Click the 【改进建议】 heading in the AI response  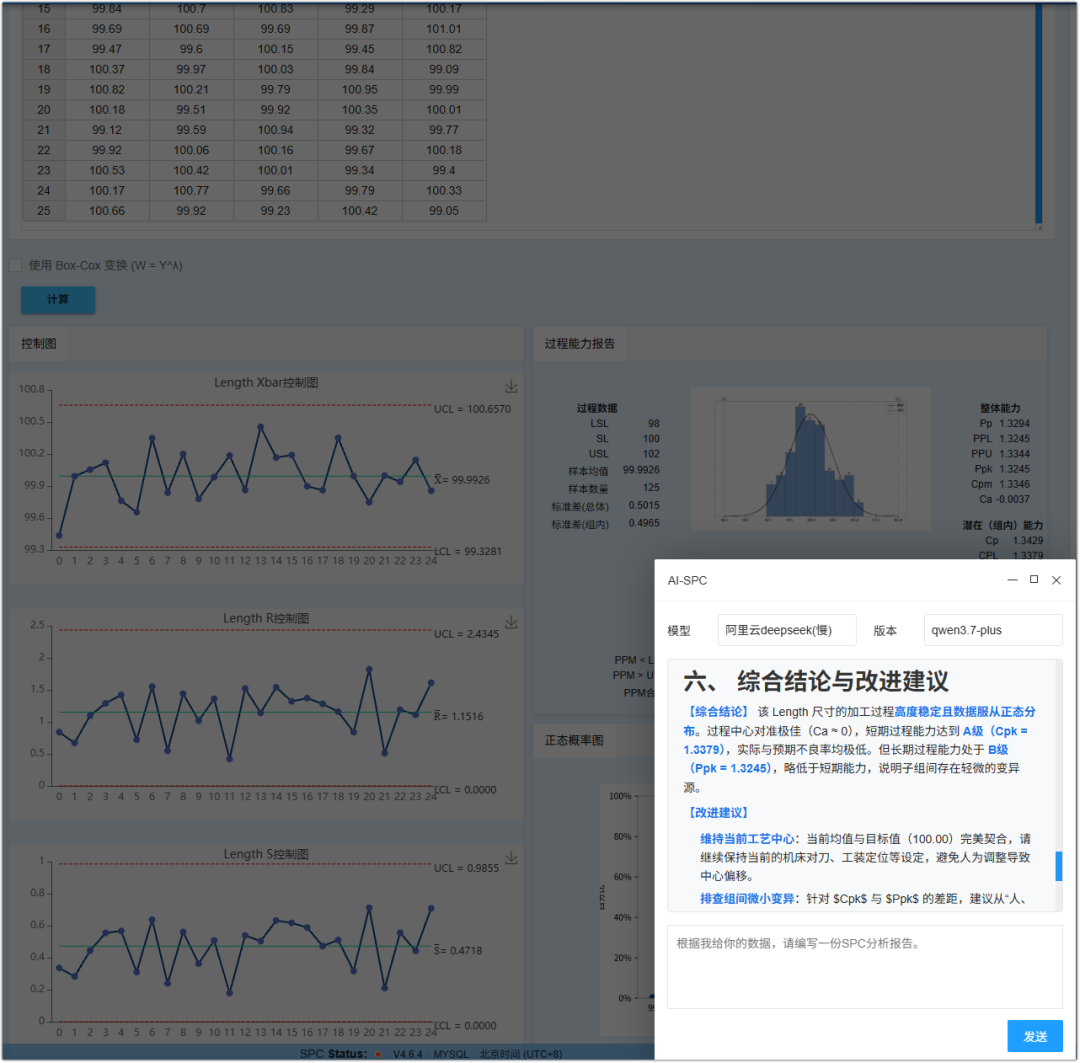coord(718,813)
